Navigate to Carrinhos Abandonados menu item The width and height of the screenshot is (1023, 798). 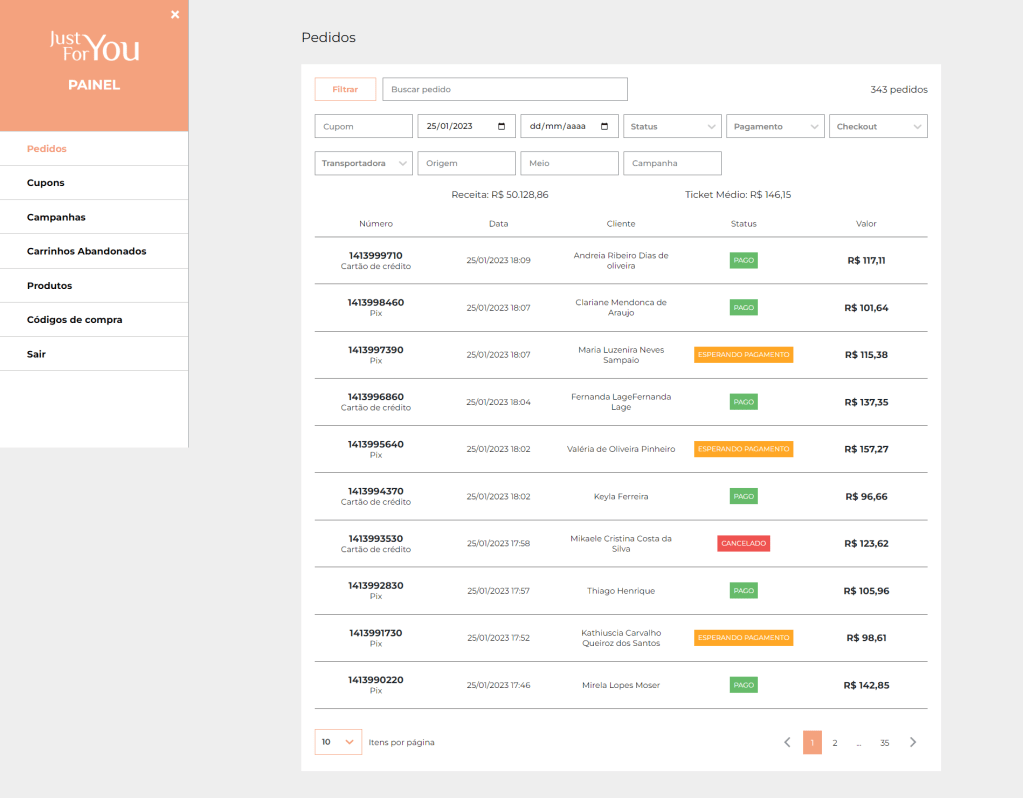[x=87, y=251]
